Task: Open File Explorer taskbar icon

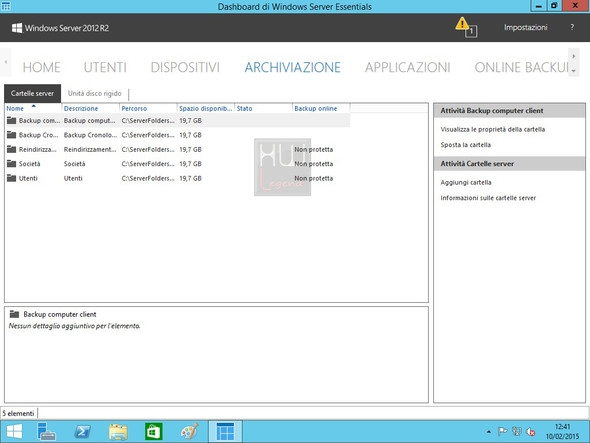Action: (118, 431)
